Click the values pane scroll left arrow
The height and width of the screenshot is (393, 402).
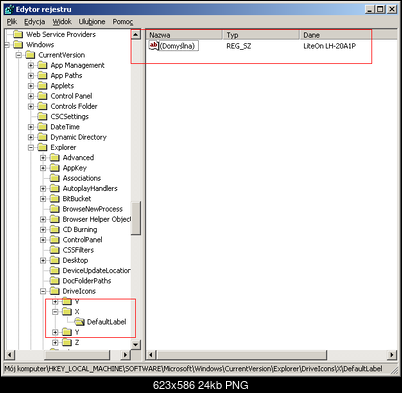(151, 355)
